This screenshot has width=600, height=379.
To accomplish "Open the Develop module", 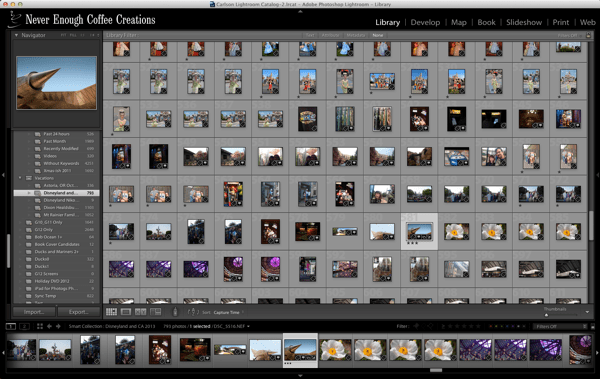I will click(x=425, y=23).
